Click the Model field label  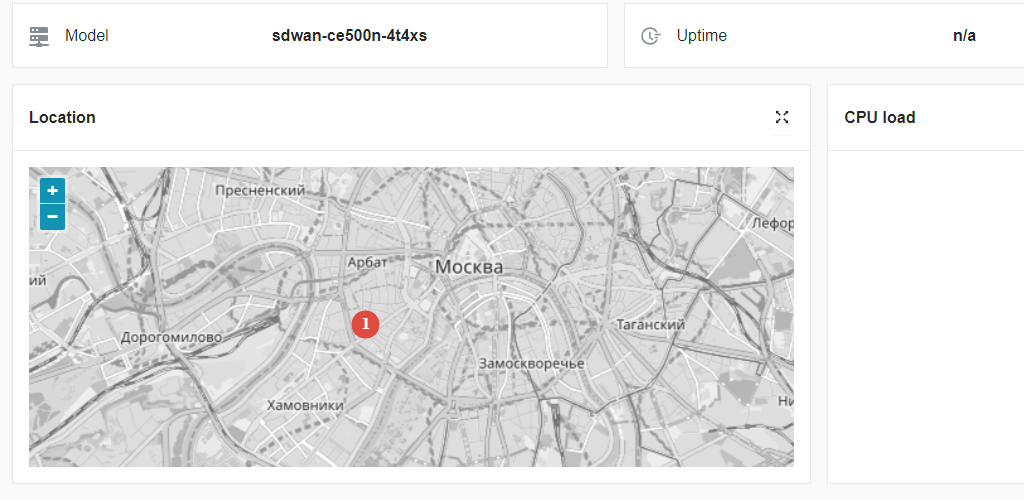pyautogui.click(x=87, y=36)
